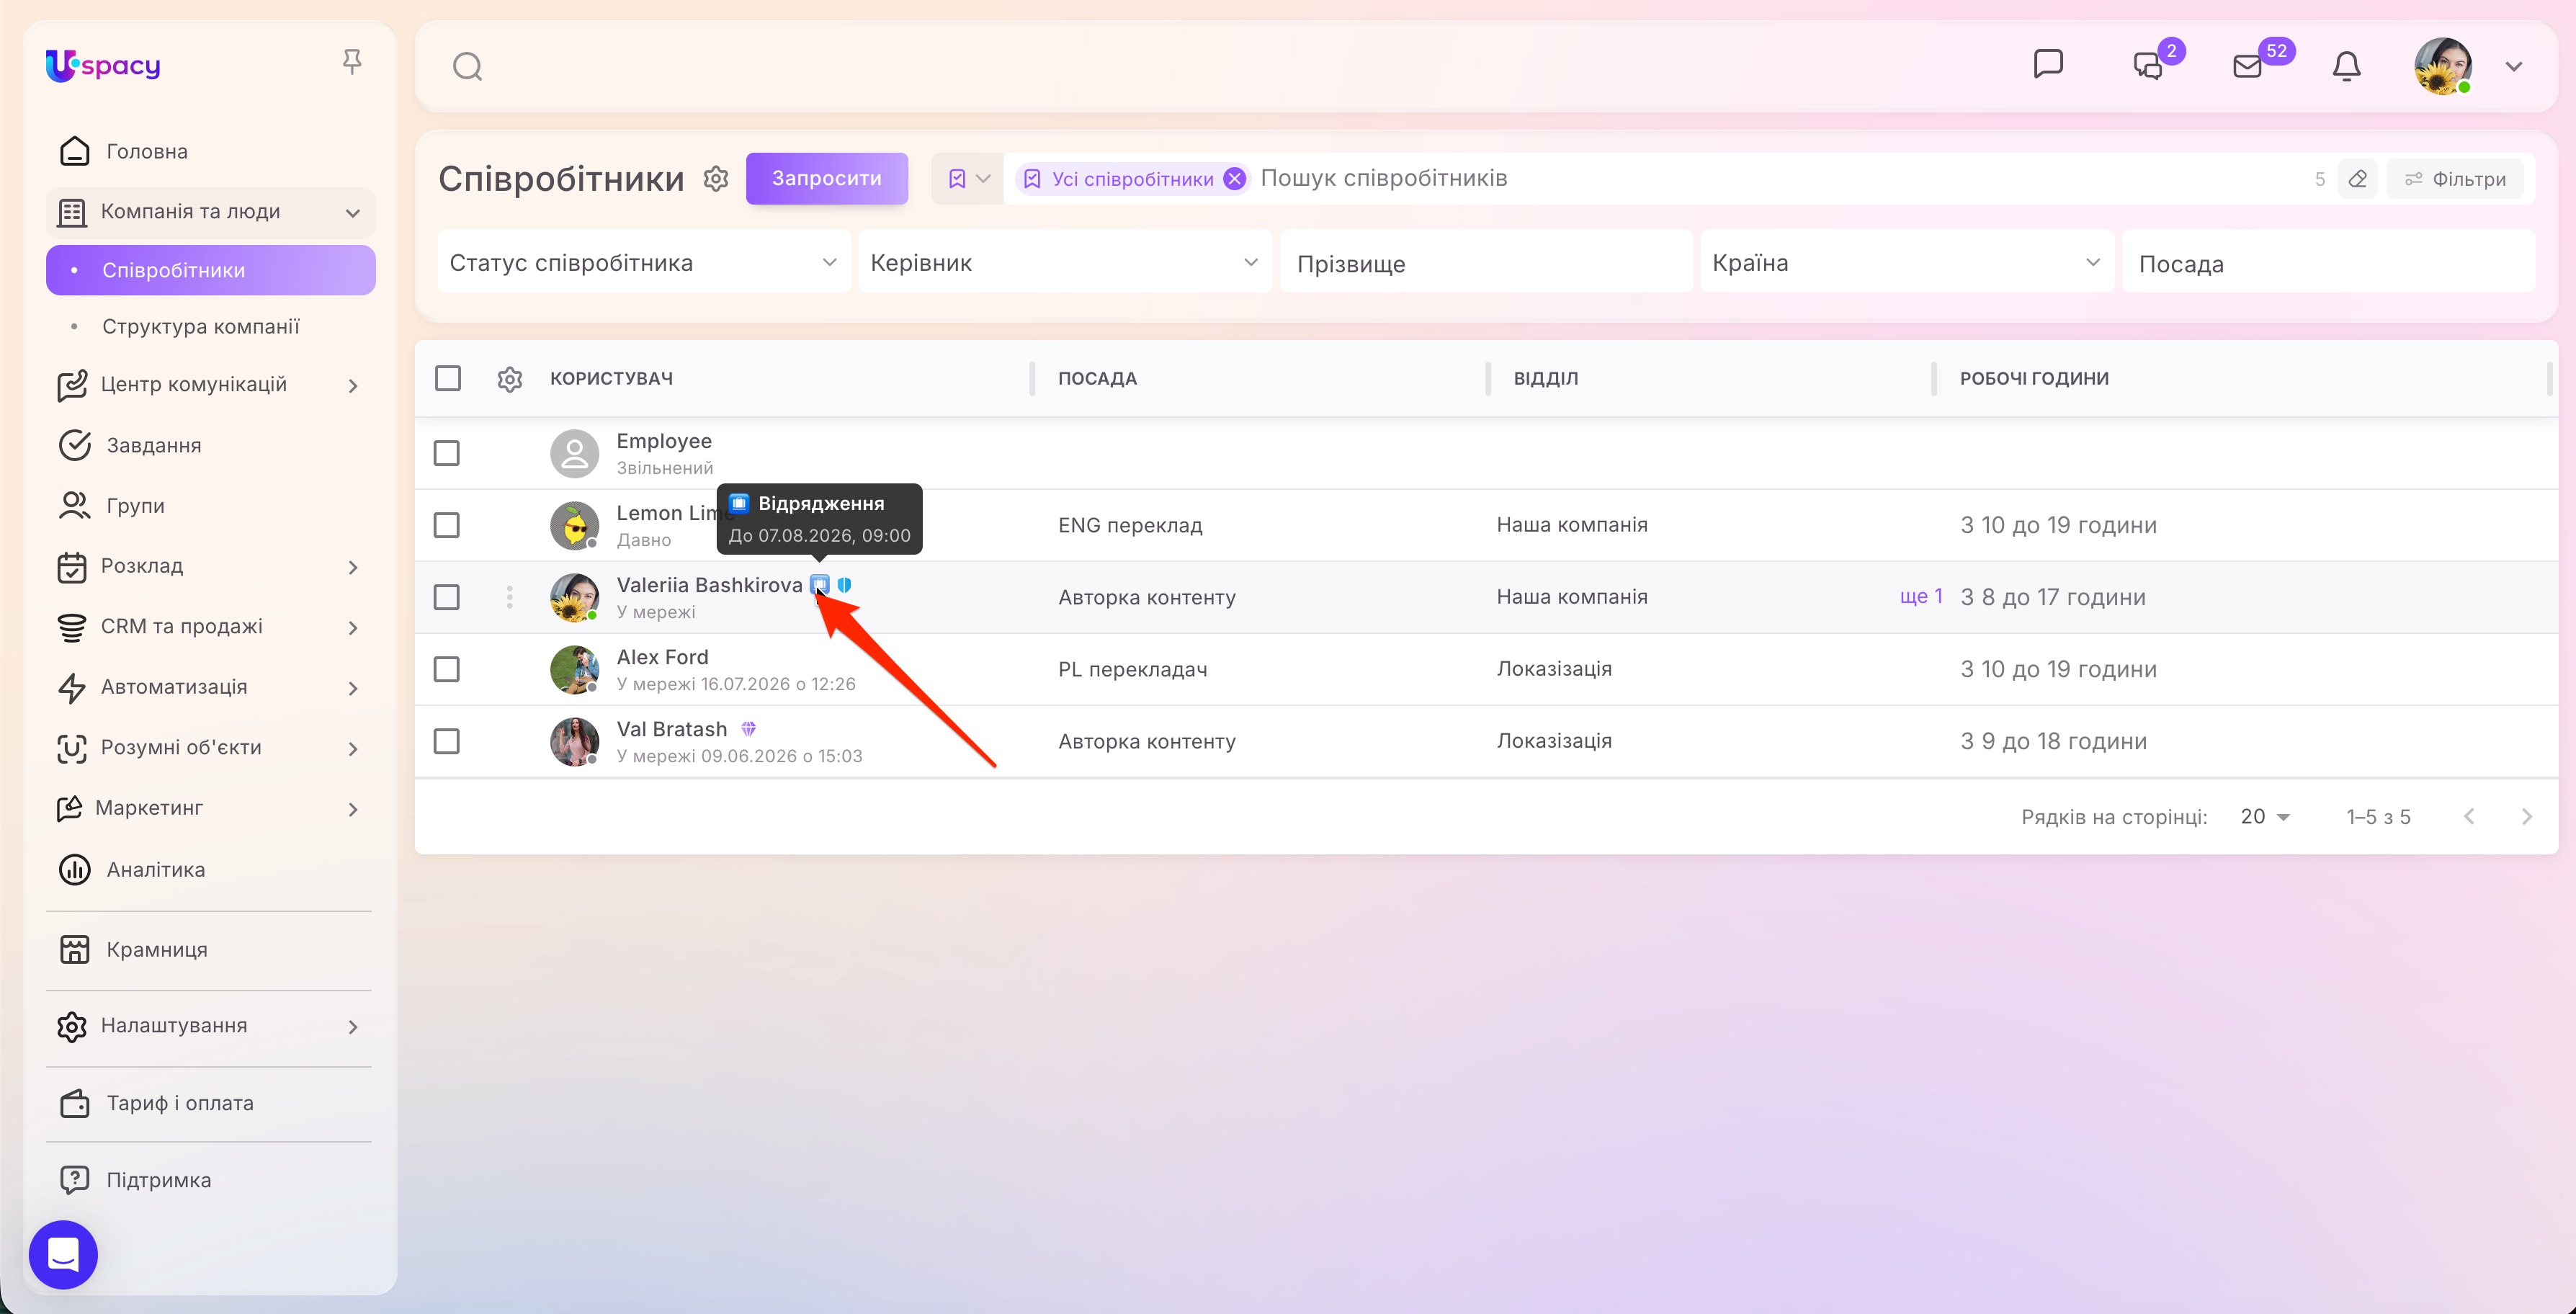Open the global search magnifier icon
The width and height of the screenshot is (2576, 1314).
[467, 67]
